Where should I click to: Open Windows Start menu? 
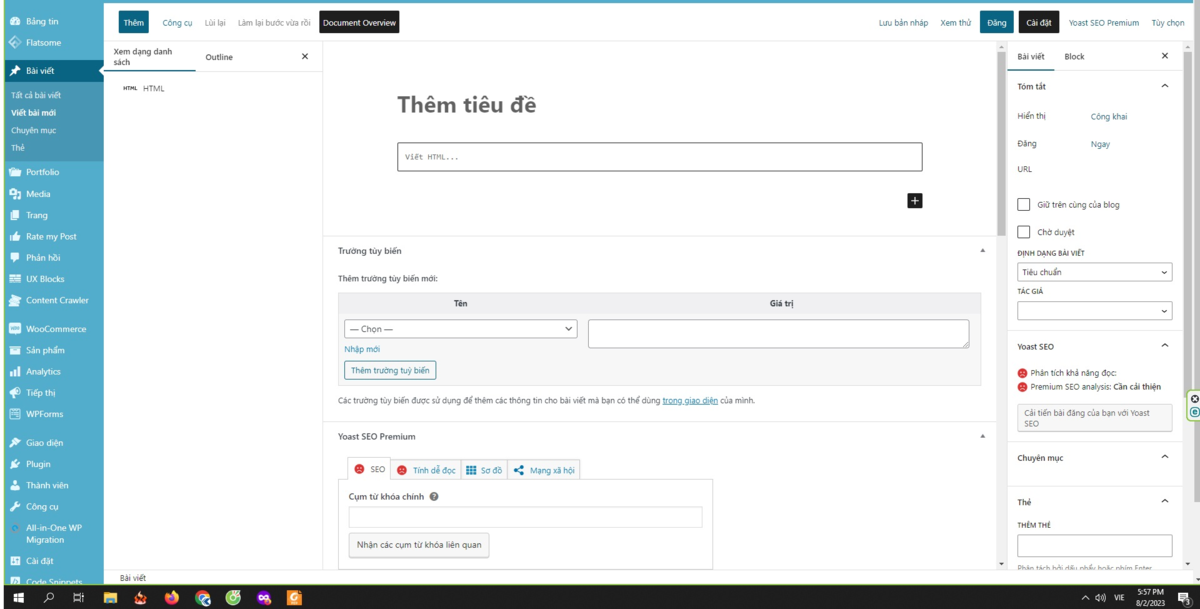(x=18, y=598)
